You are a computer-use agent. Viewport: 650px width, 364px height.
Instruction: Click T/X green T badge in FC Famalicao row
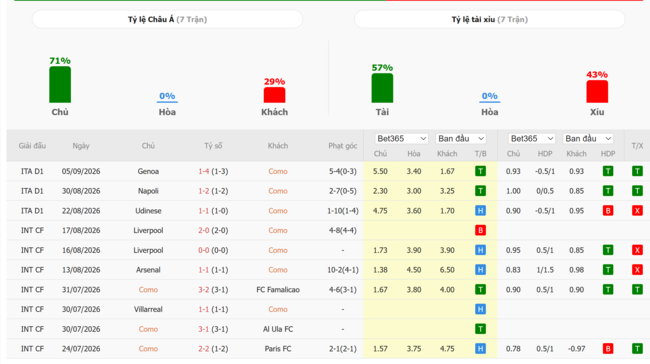coord(637,289)
